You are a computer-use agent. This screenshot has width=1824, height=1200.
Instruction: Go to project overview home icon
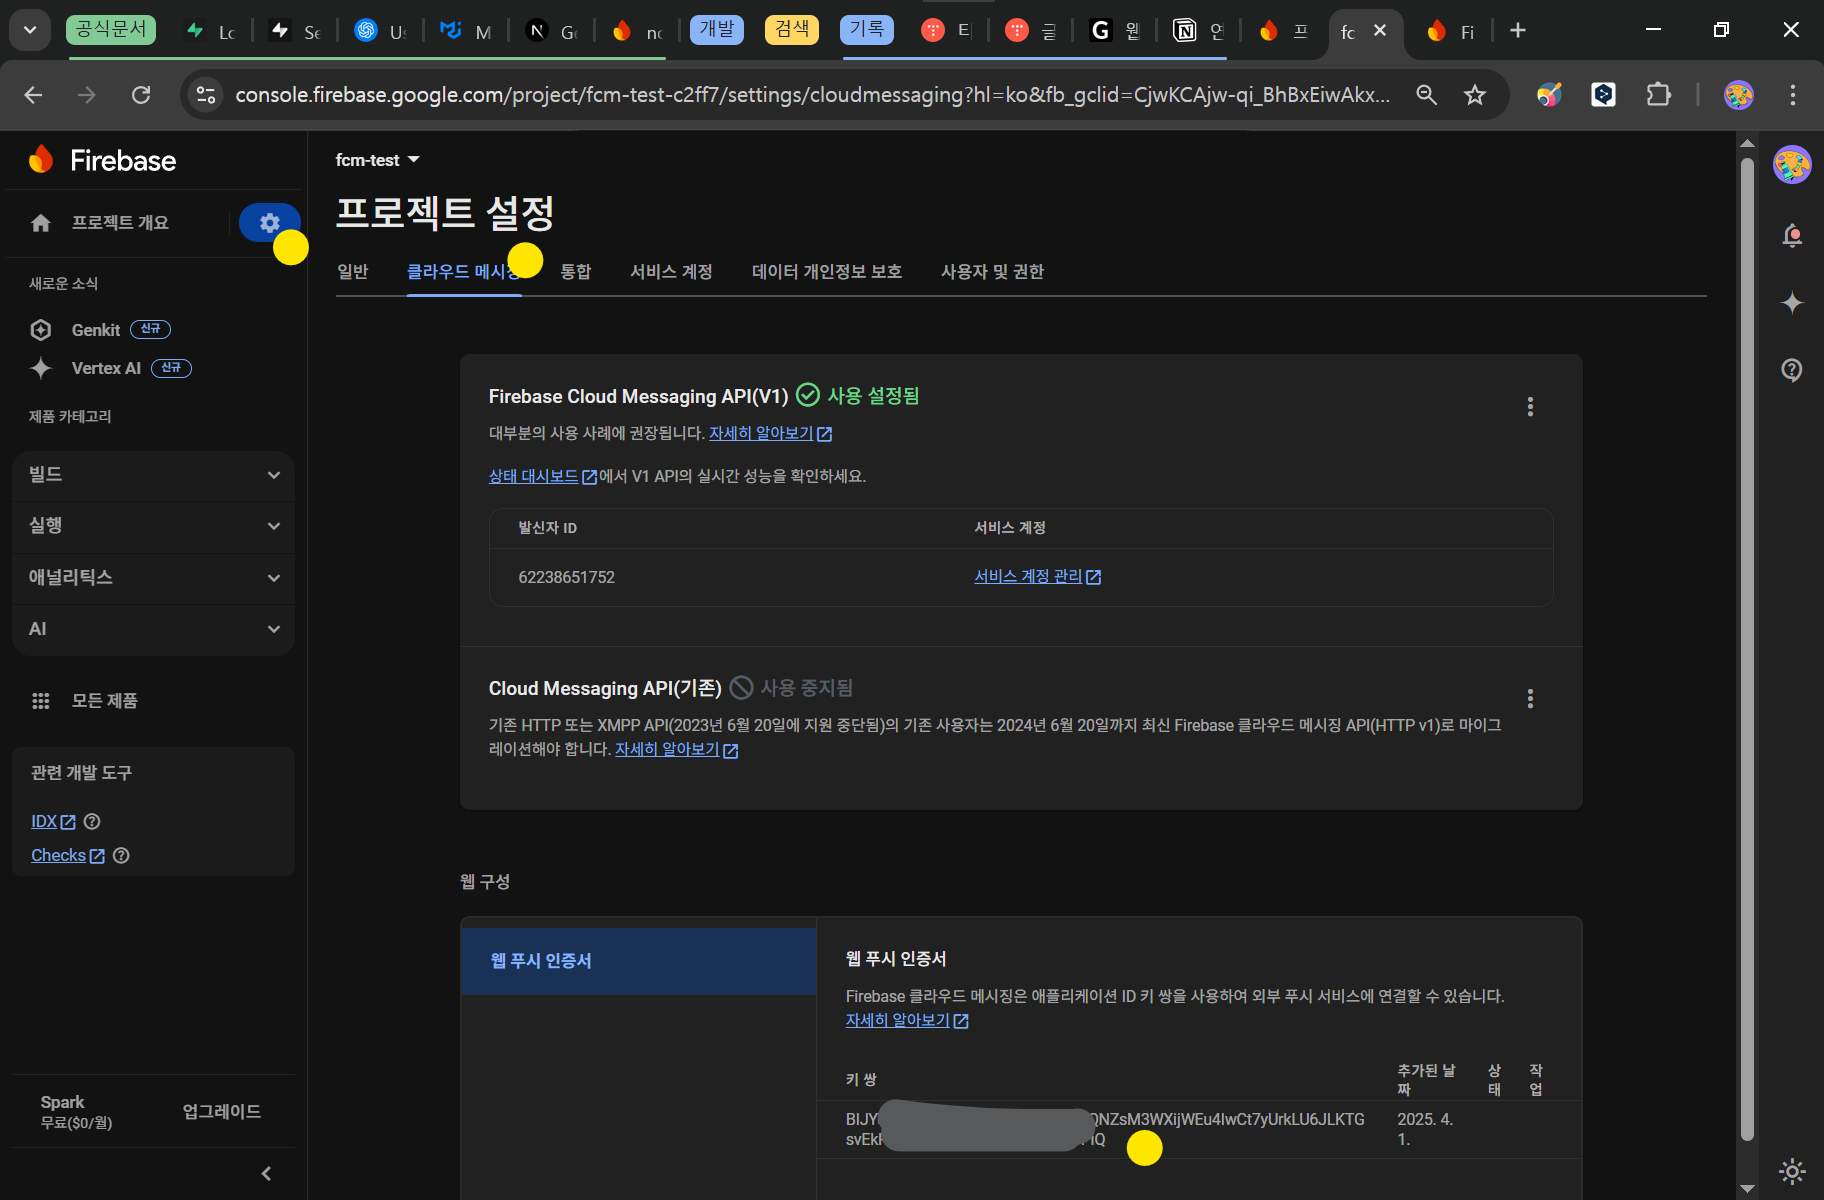[41, 223]
